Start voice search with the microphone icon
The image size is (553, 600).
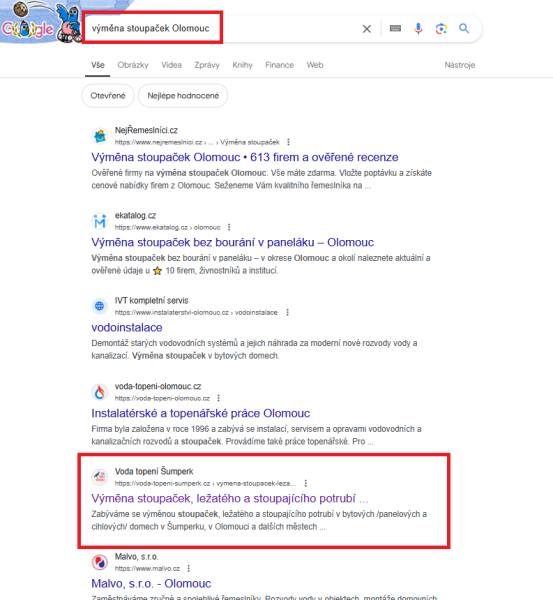tap(418, 29)
